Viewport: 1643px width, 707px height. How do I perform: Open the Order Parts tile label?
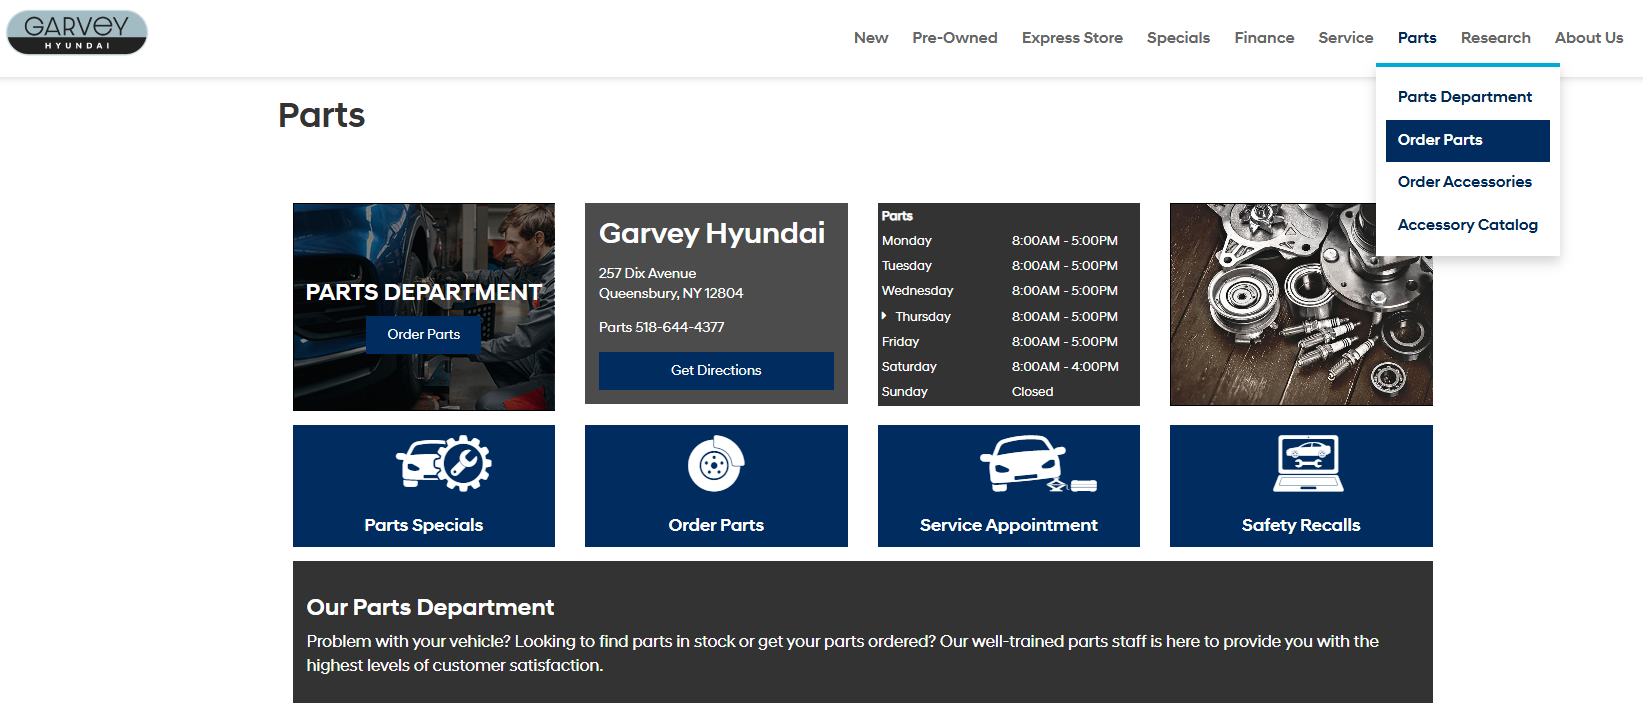coord(716,525)
